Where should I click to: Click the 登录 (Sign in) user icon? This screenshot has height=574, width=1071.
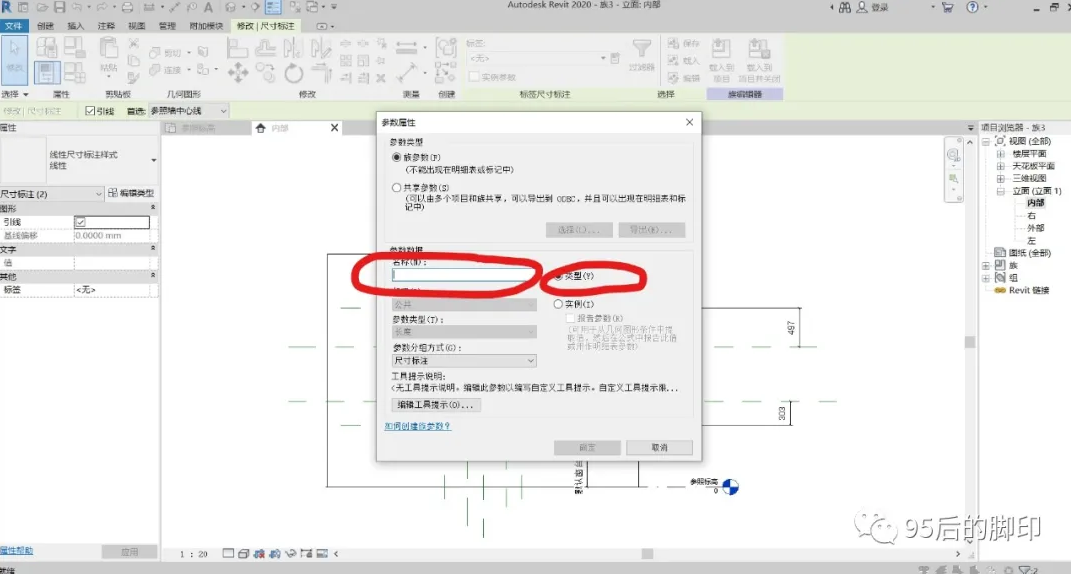click(x=862, y=8)
